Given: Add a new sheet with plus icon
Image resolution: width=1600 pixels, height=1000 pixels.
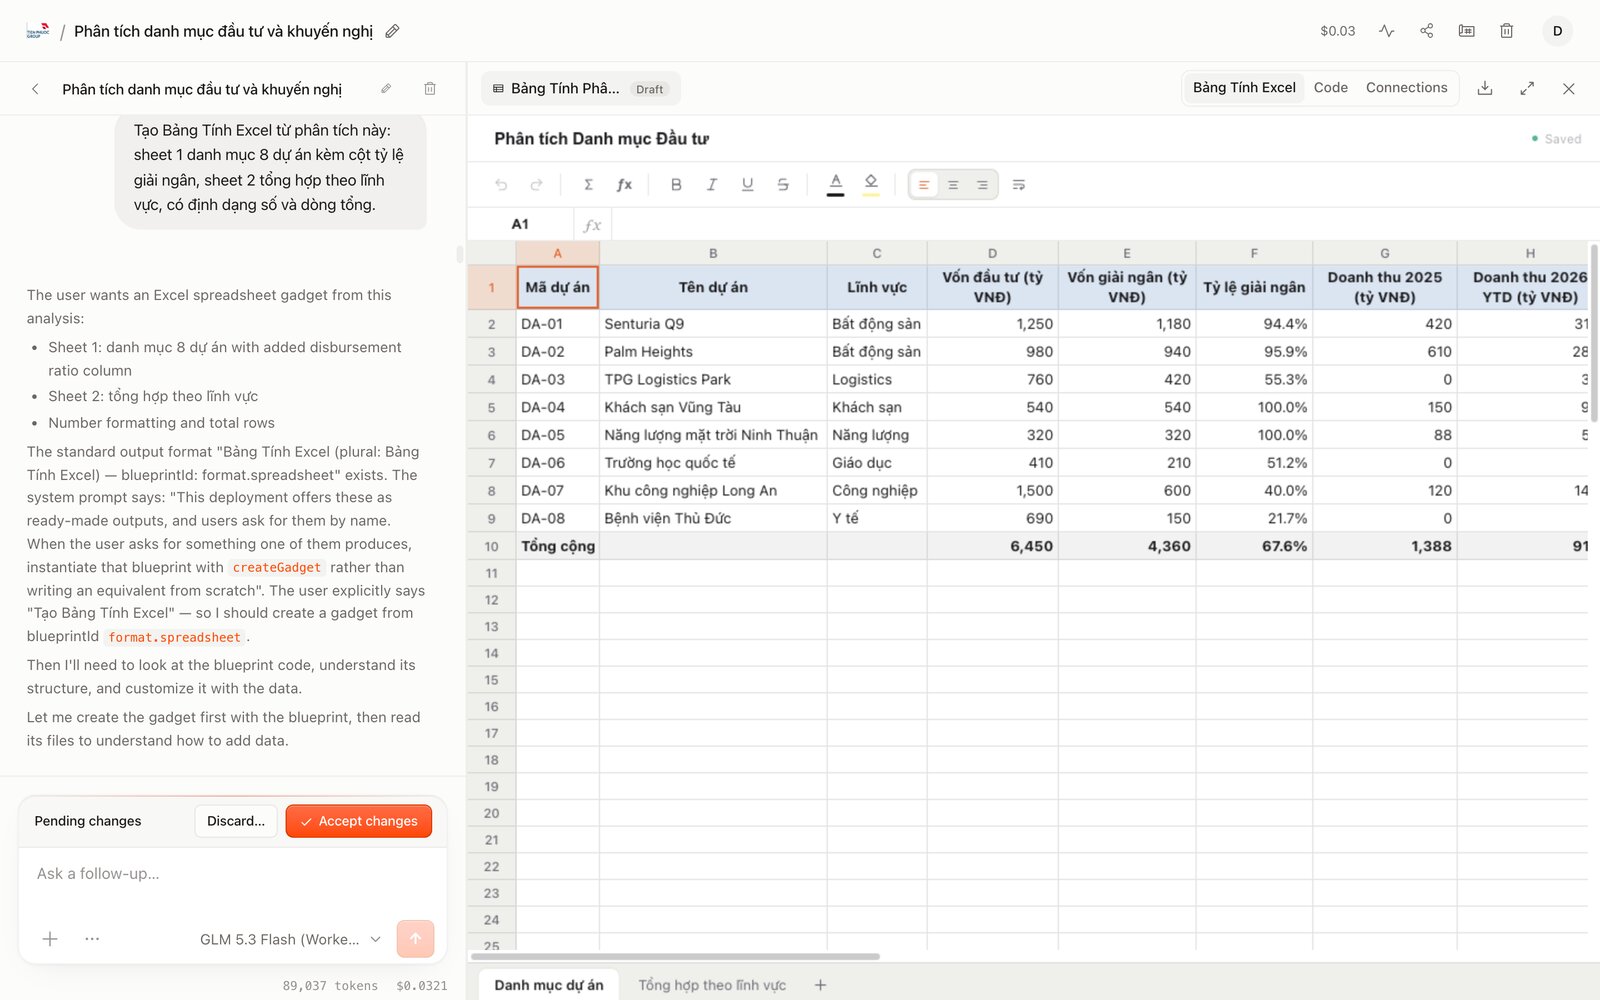Looking at the screenshot, I should (x=820, y=985).
